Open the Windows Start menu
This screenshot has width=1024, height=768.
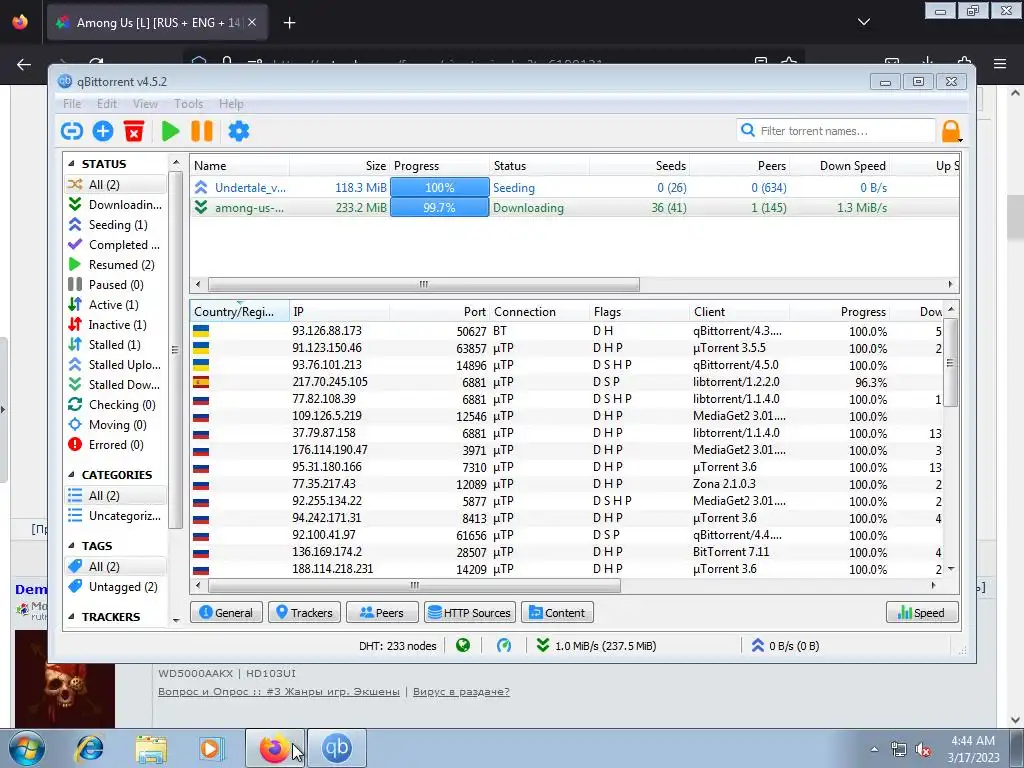(27, 748)
